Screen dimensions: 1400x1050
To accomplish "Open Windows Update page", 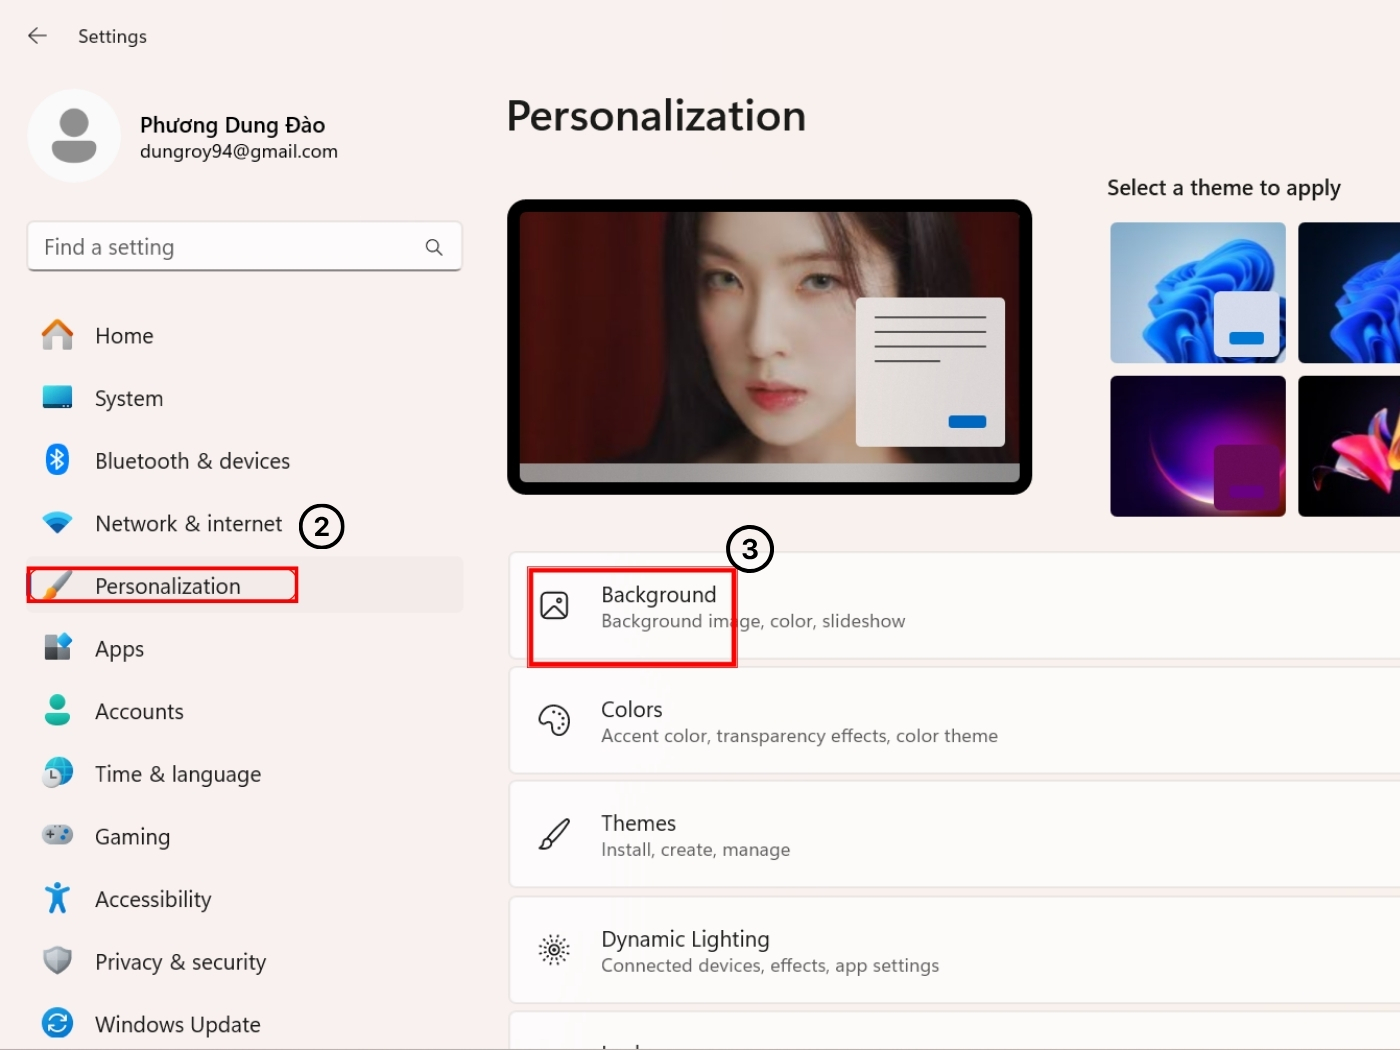I will (x=245, y=1024).
